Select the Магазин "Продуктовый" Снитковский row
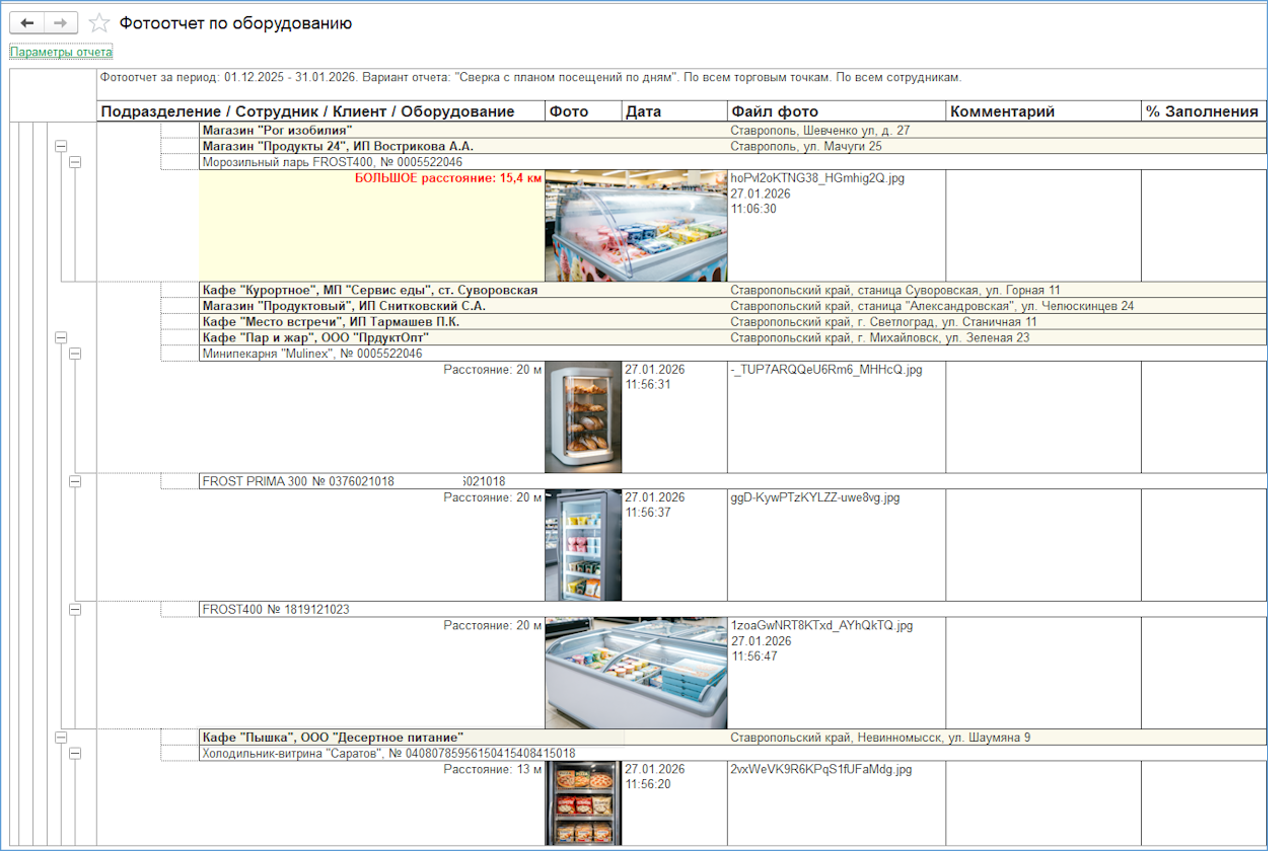Screen dimensions: 1268x851 732,306
